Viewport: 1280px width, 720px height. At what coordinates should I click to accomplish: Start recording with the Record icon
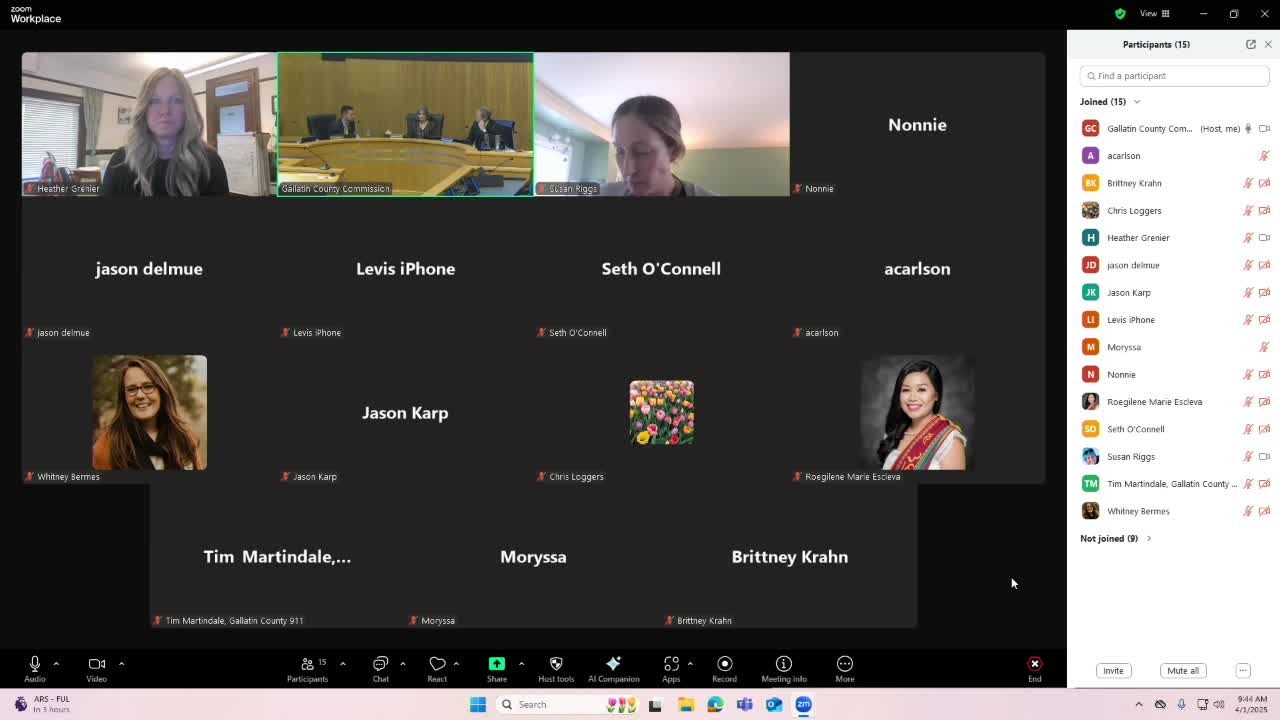click(724, 664)
